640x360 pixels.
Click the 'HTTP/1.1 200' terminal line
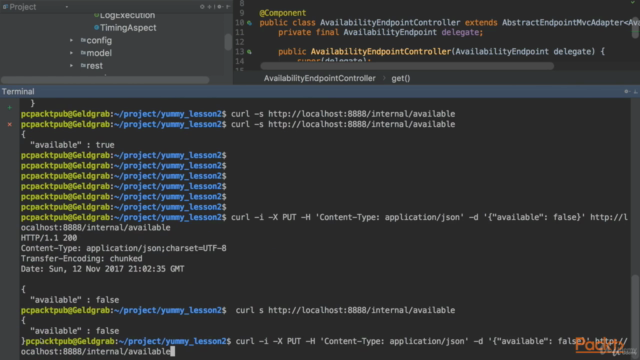coord(49,238)
